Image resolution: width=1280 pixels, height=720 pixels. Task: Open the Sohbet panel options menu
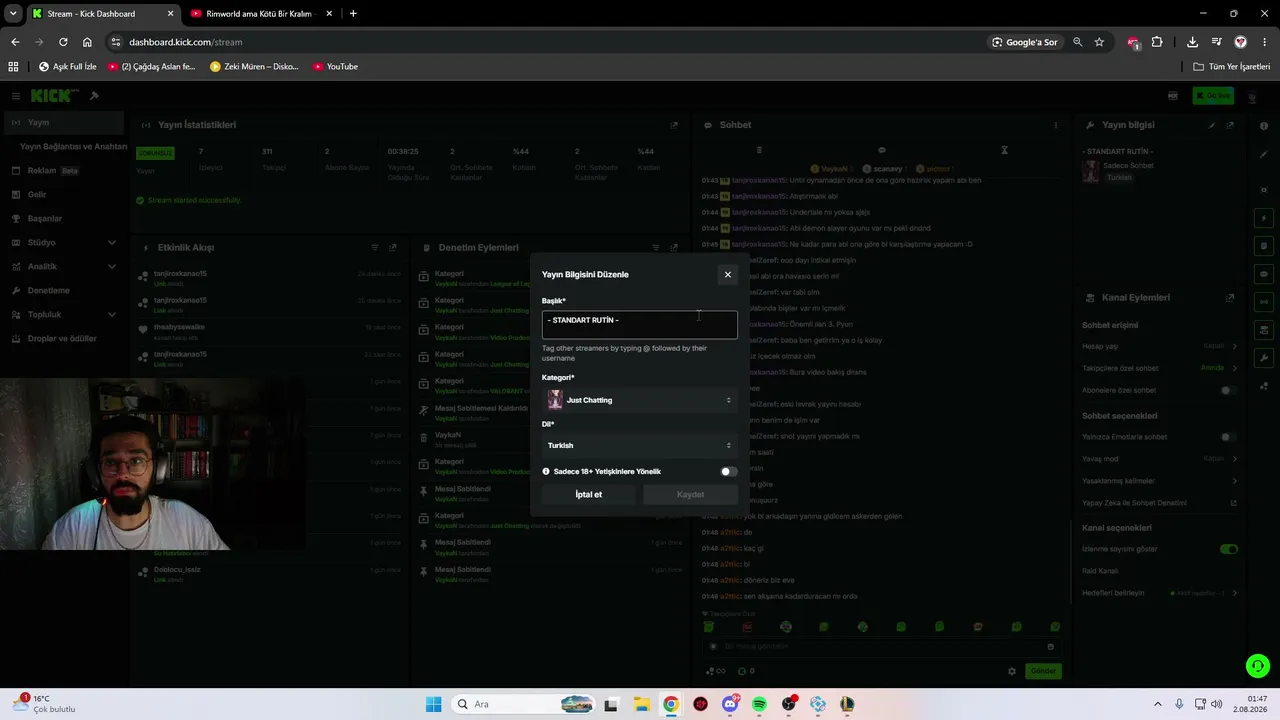click(1056, 125)
